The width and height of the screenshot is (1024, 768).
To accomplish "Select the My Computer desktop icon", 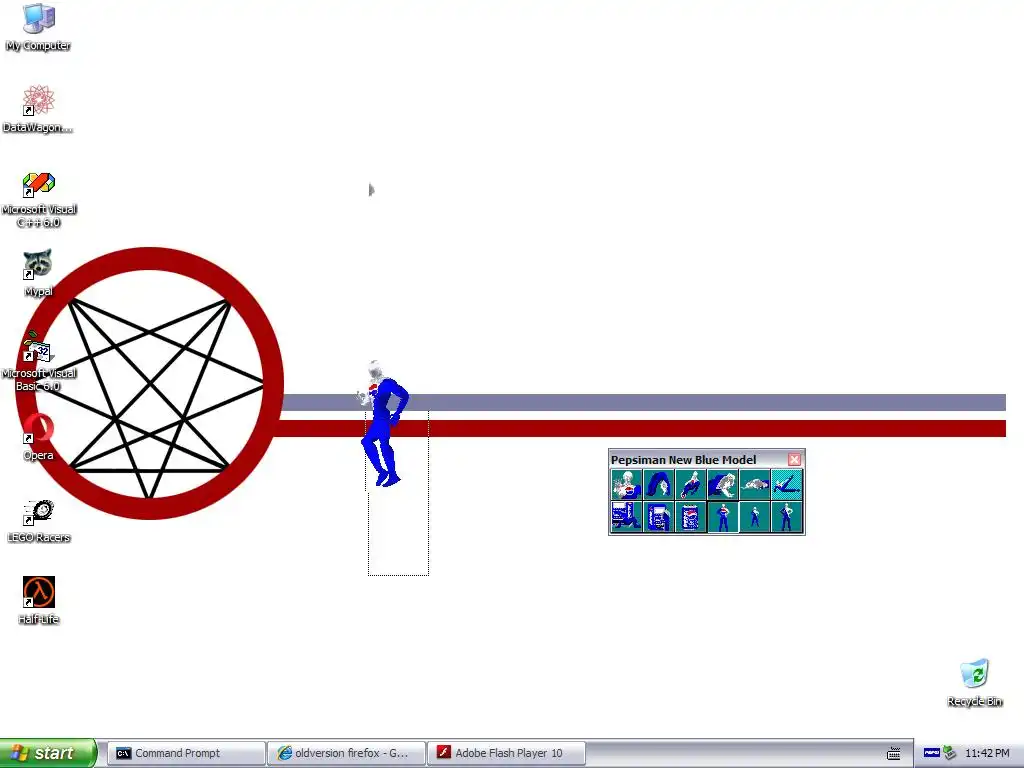I will (x=39, y=27).
